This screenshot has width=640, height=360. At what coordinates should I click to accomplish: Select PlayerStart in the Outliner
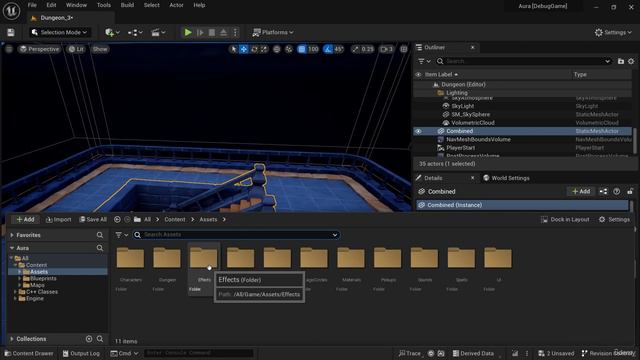pyautogui.click(x=460, y=148)
